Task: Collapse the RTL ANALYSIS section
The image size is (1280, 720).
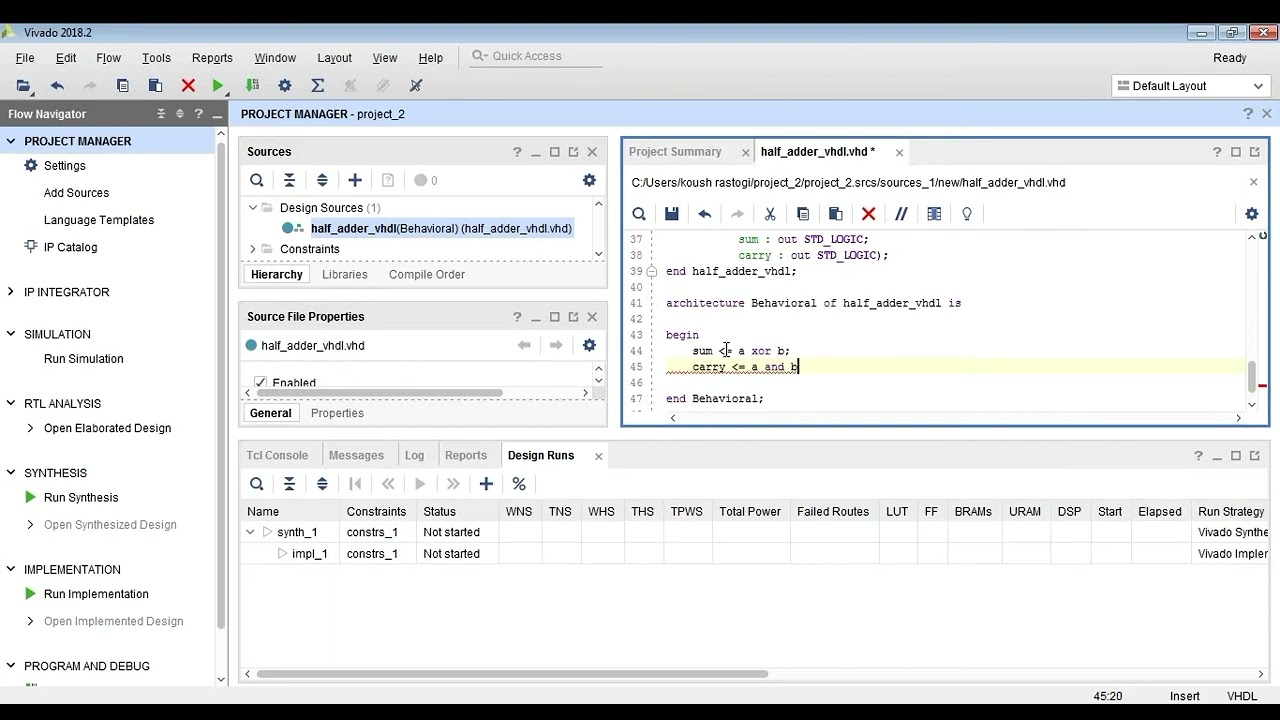Action: coord(11,403)
